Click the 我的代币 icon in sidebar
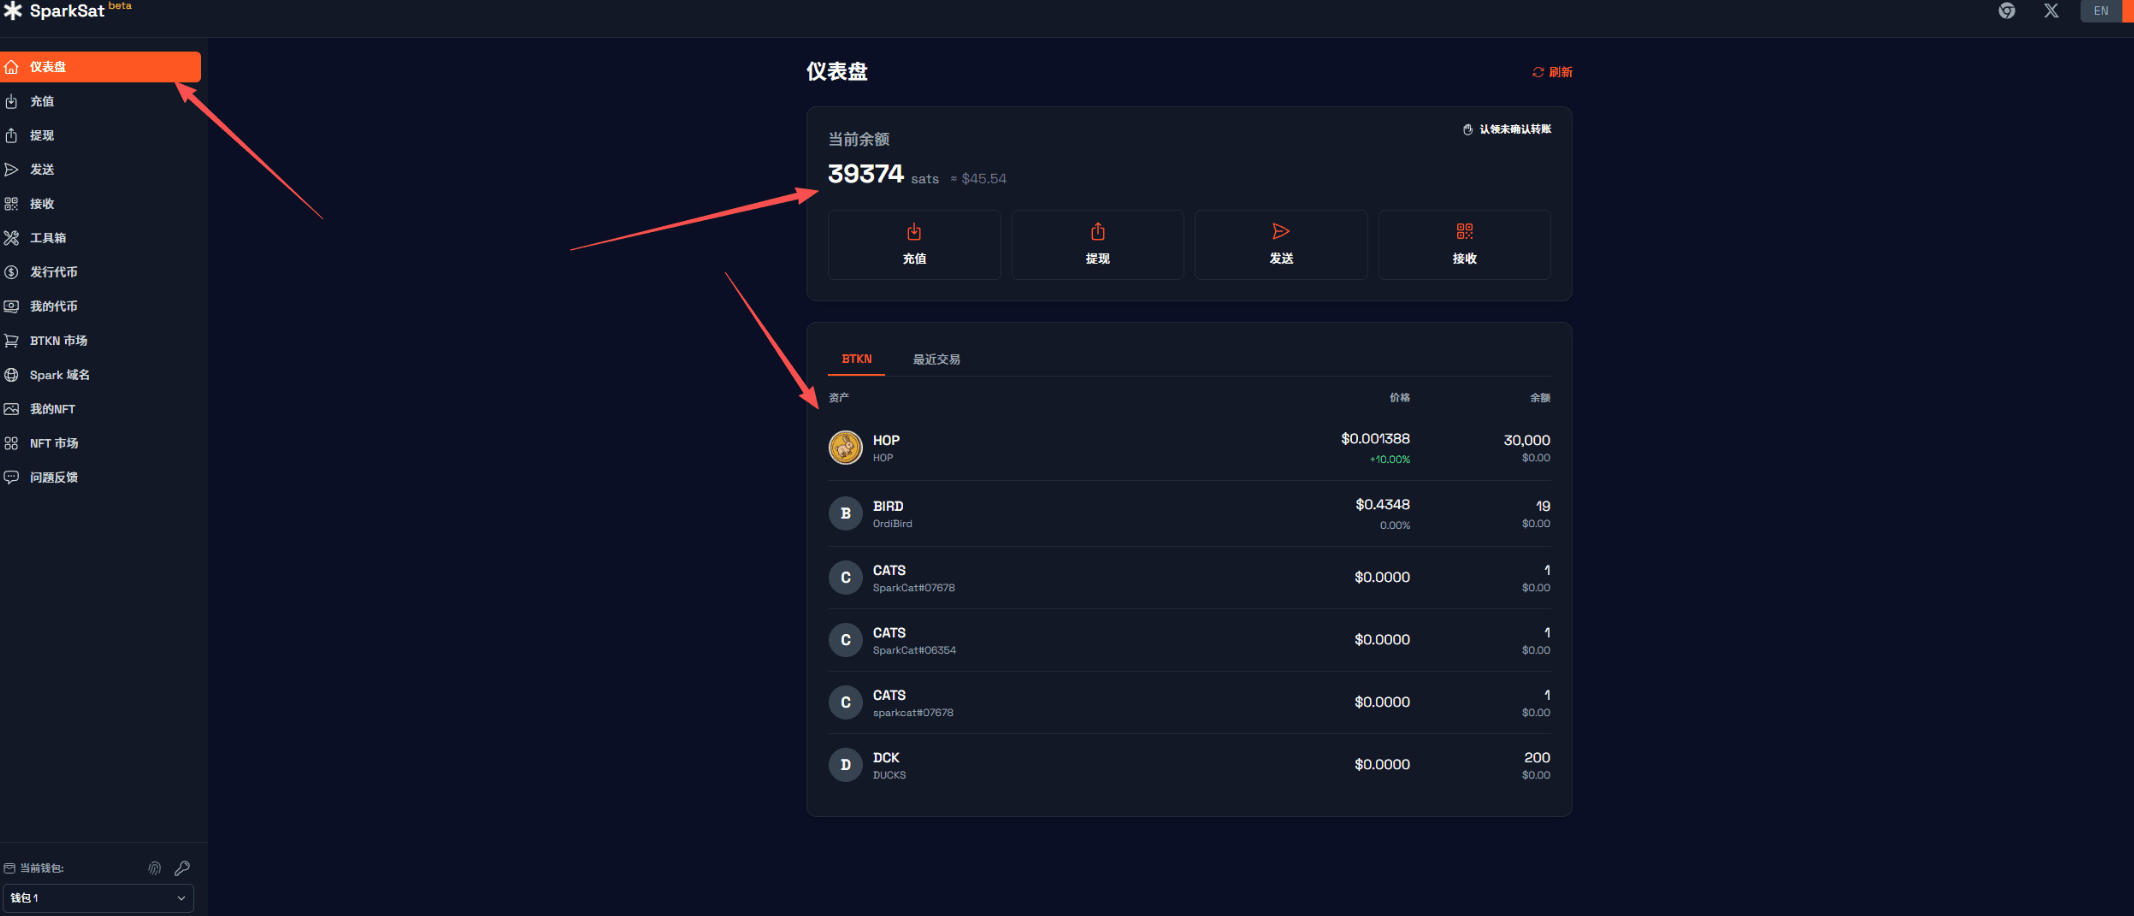Screen dimensions: 2134x916 [x=11, y=306]
